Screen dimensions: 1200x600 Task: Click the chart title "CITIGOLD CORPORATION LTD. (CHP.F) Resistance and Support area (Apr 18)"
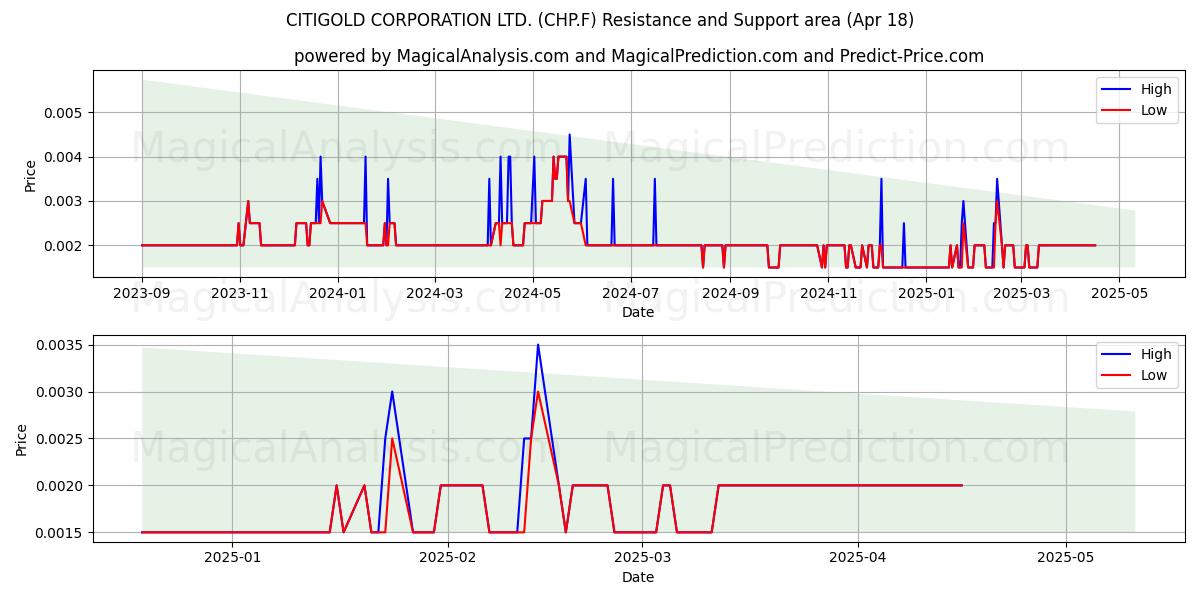coord(600,20)
